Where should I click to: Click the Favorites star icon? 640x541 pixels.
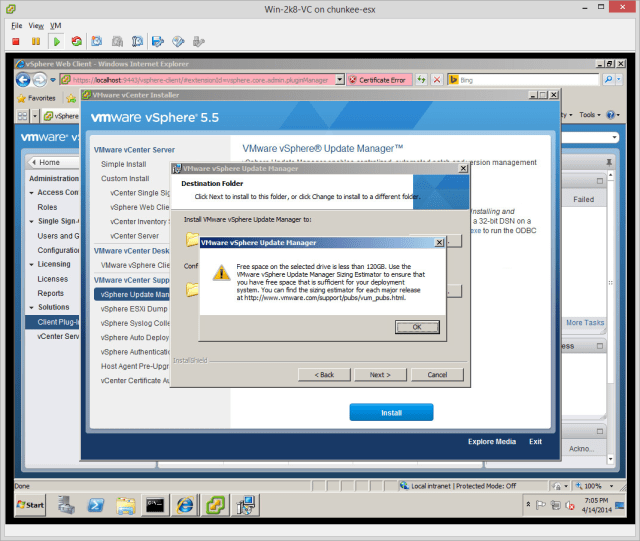tap(21, 98)
